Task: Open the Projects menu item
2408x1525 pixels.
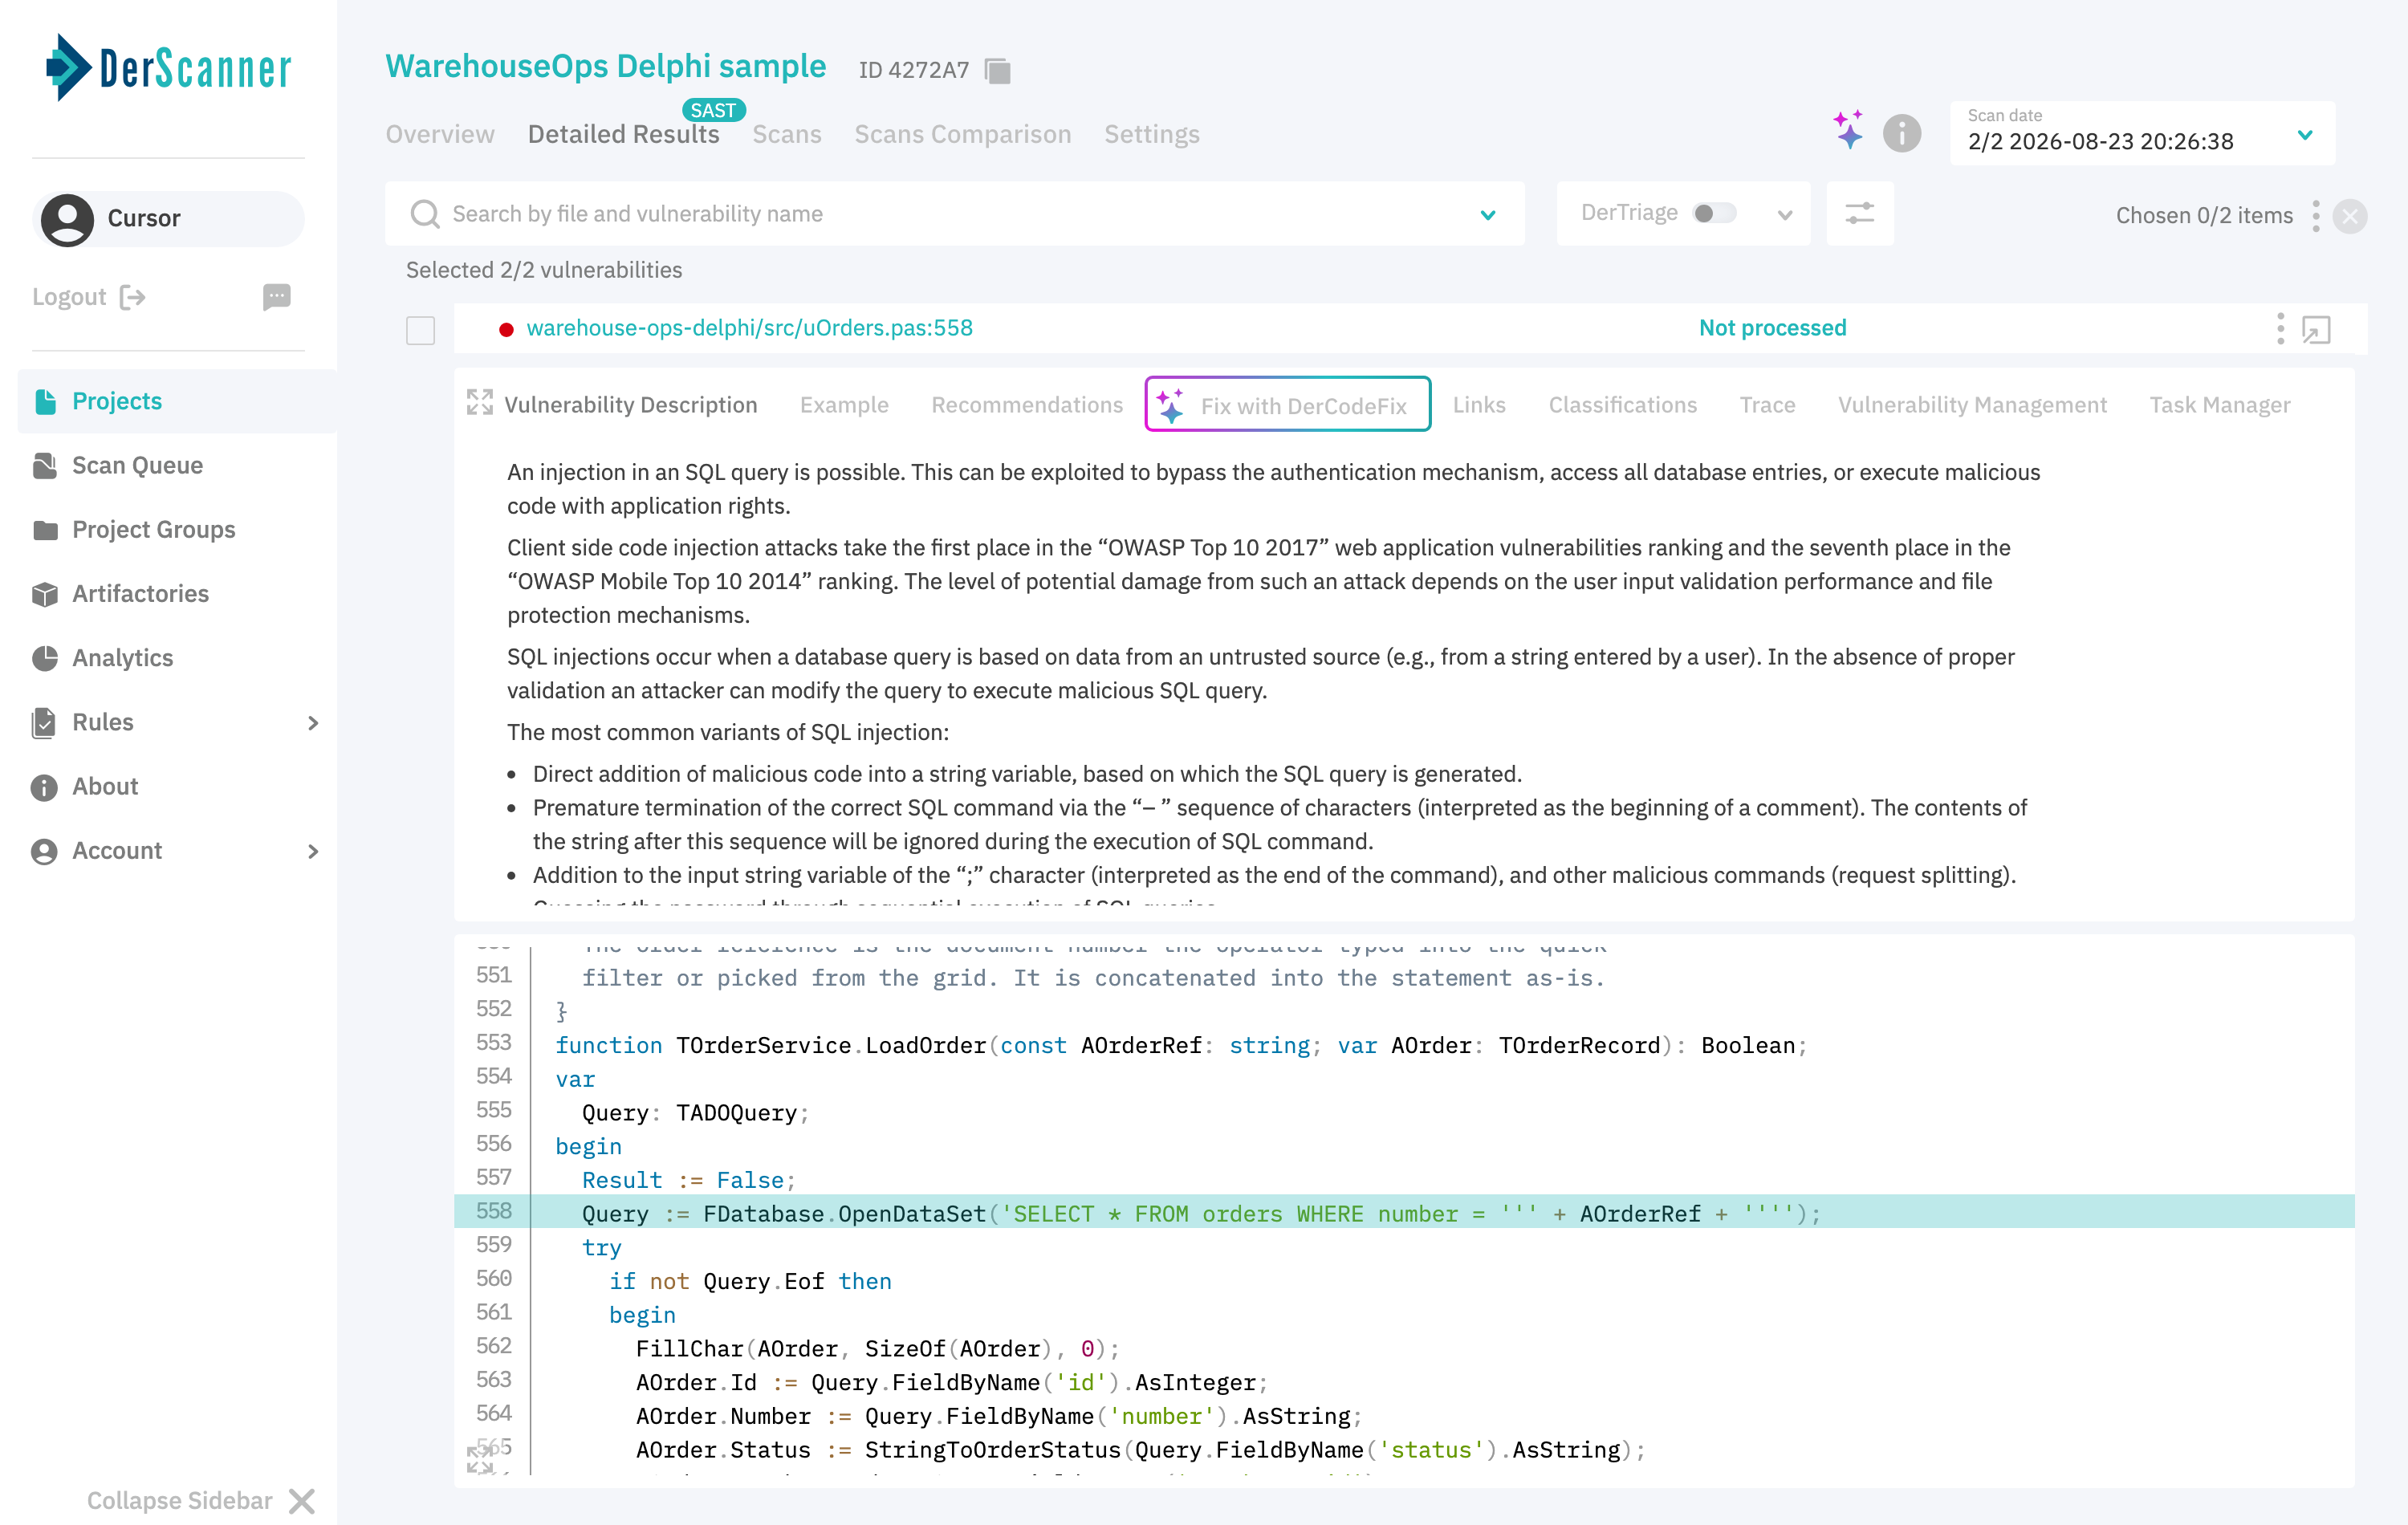Action: 176,401
